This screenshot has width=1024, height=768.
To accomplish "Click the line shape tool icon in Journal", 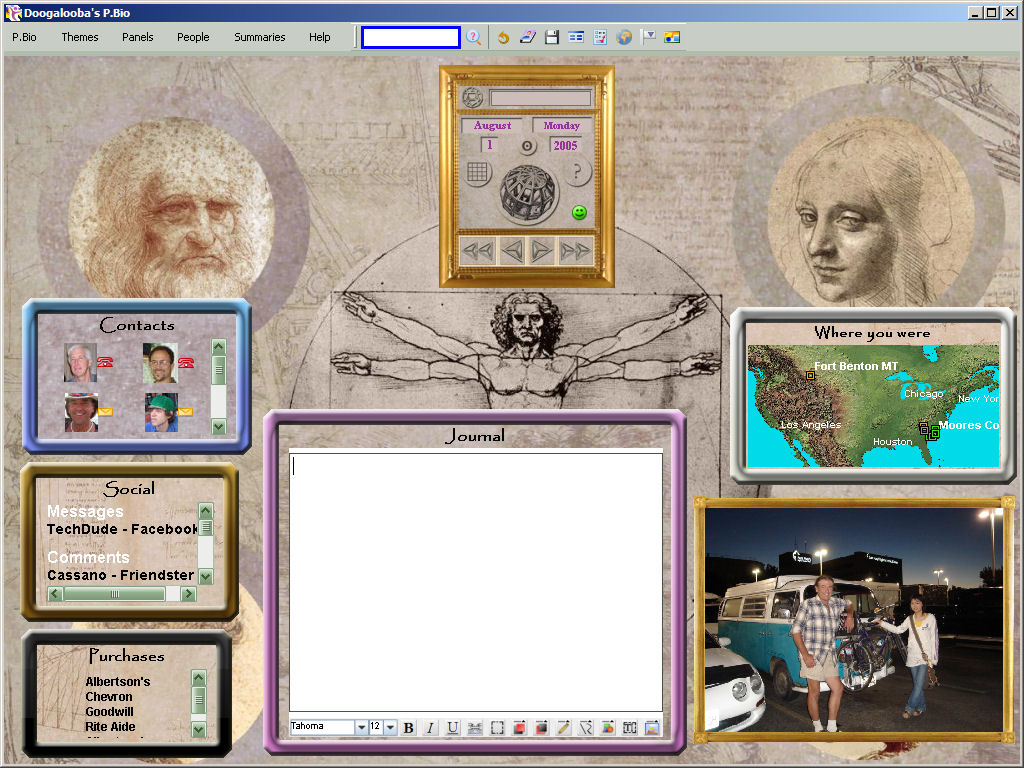I will click(x=586, y=728).
